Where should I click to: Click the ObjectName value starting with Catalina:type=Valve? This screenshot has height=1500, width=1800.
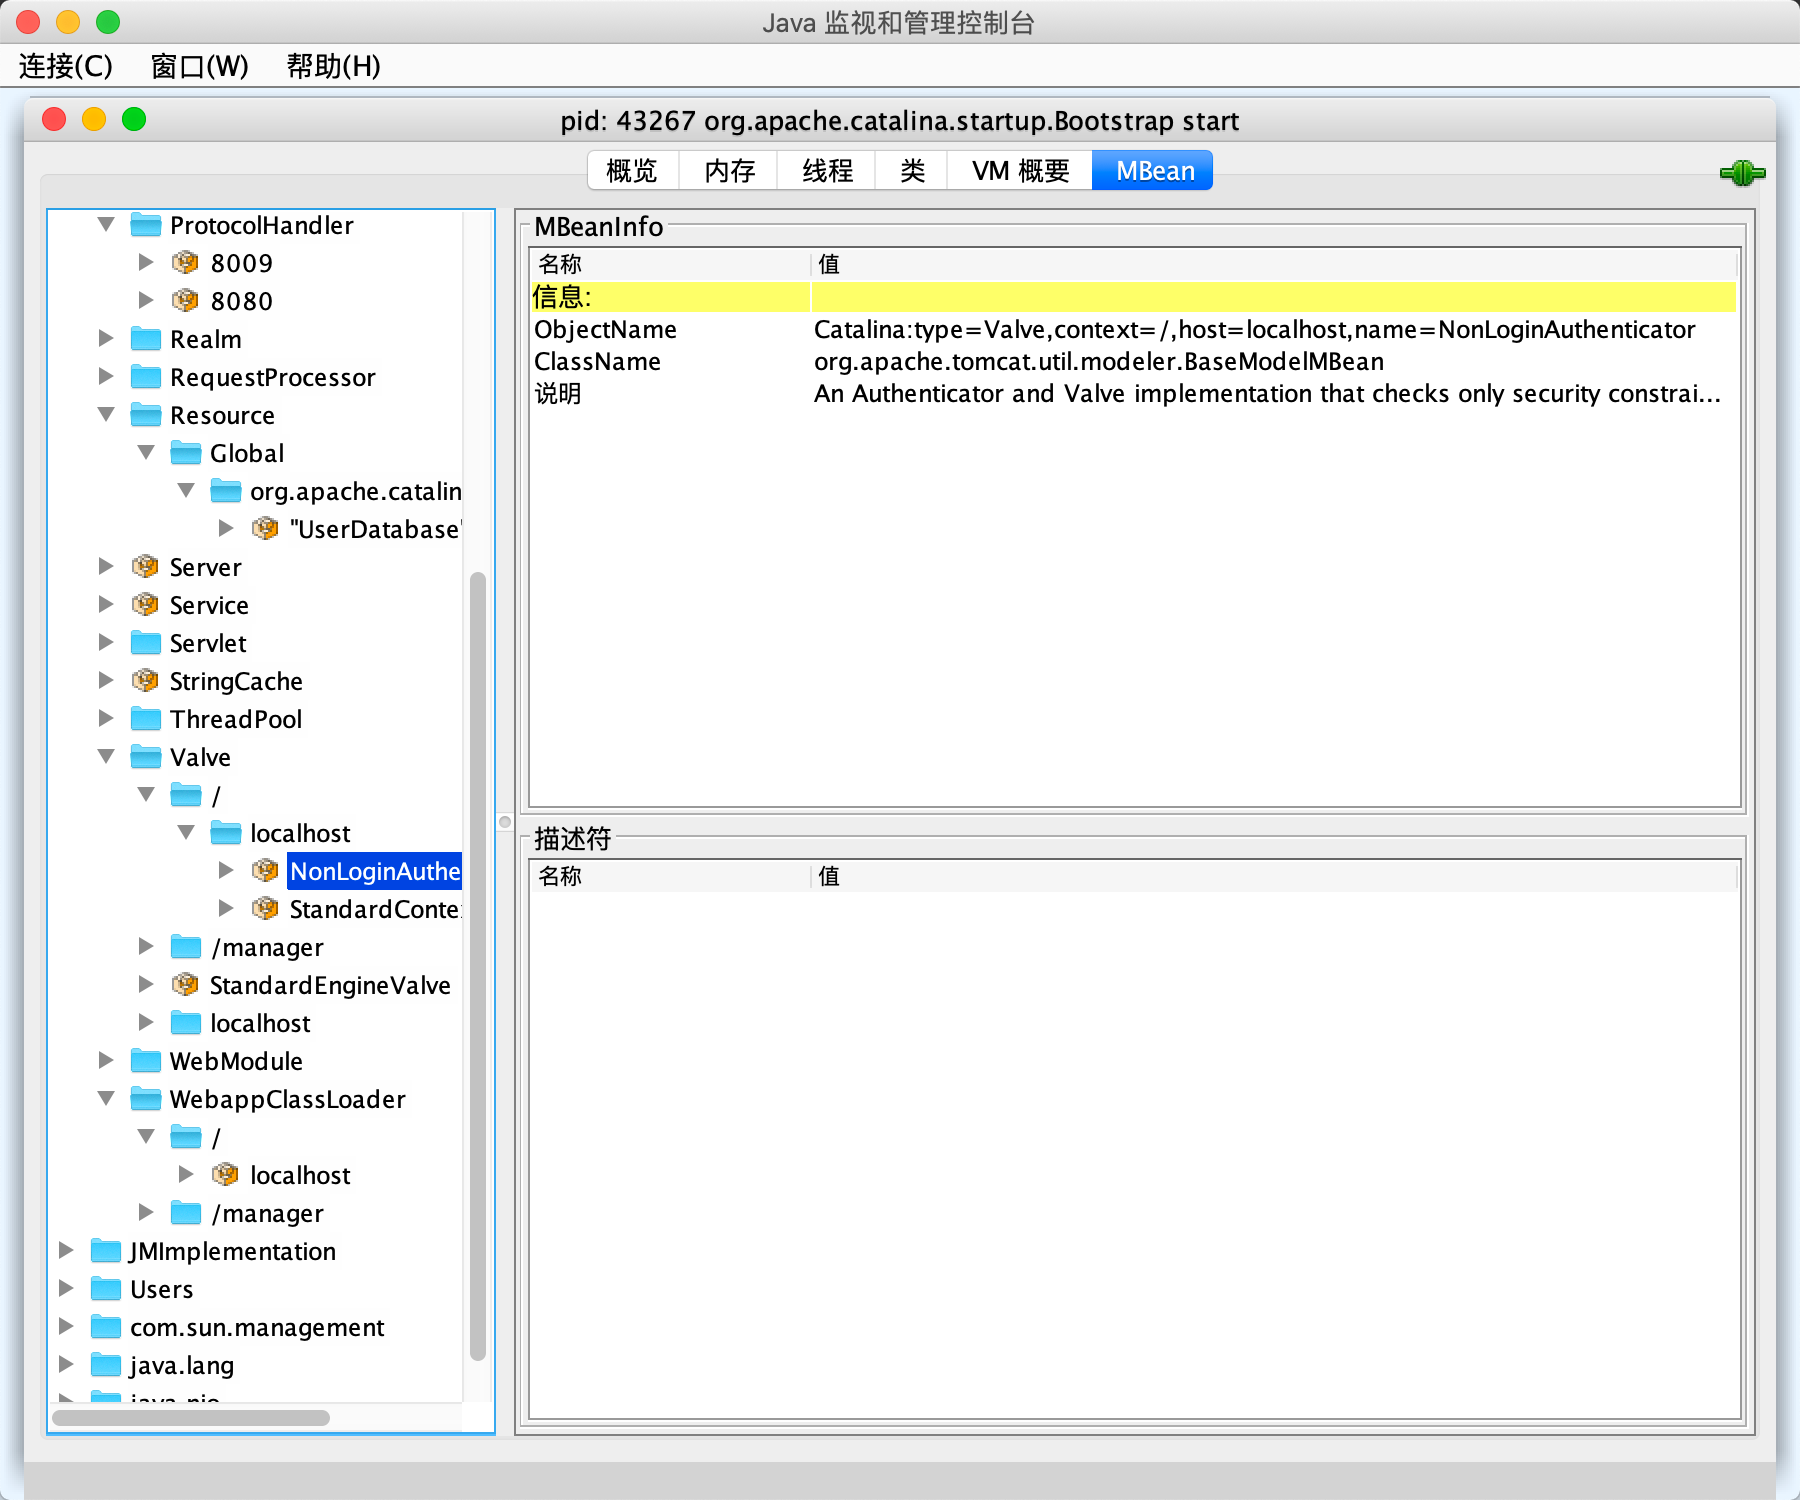pos(1255,330)
